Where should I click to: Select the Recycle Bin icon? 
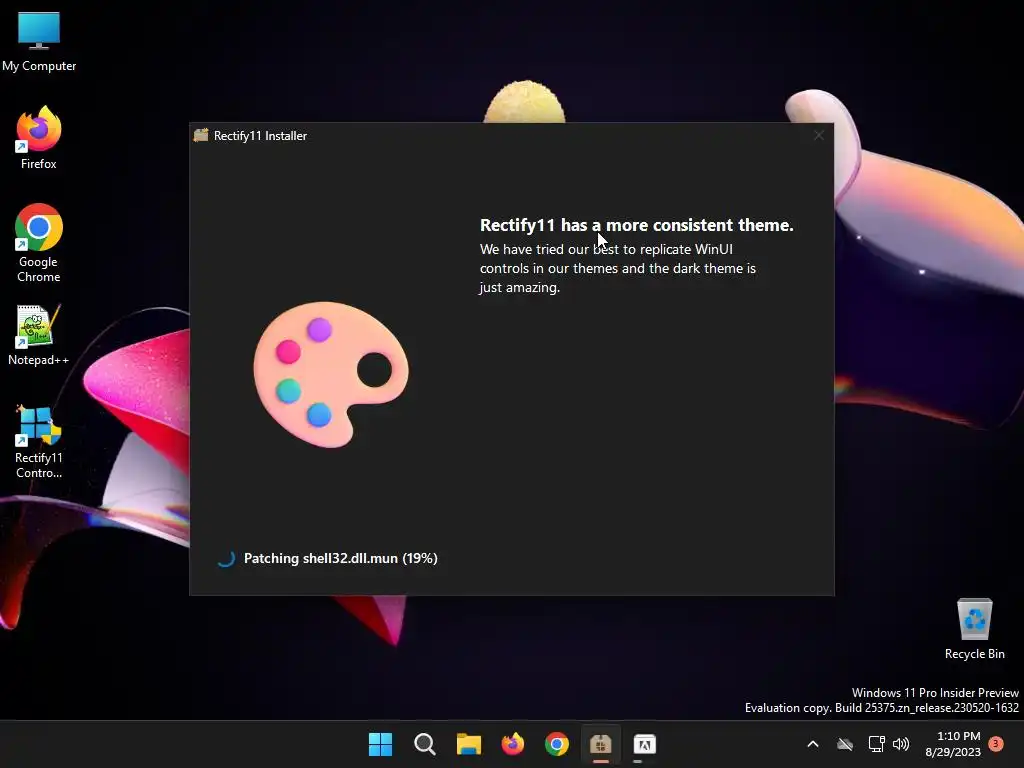(x=974, y=629)
